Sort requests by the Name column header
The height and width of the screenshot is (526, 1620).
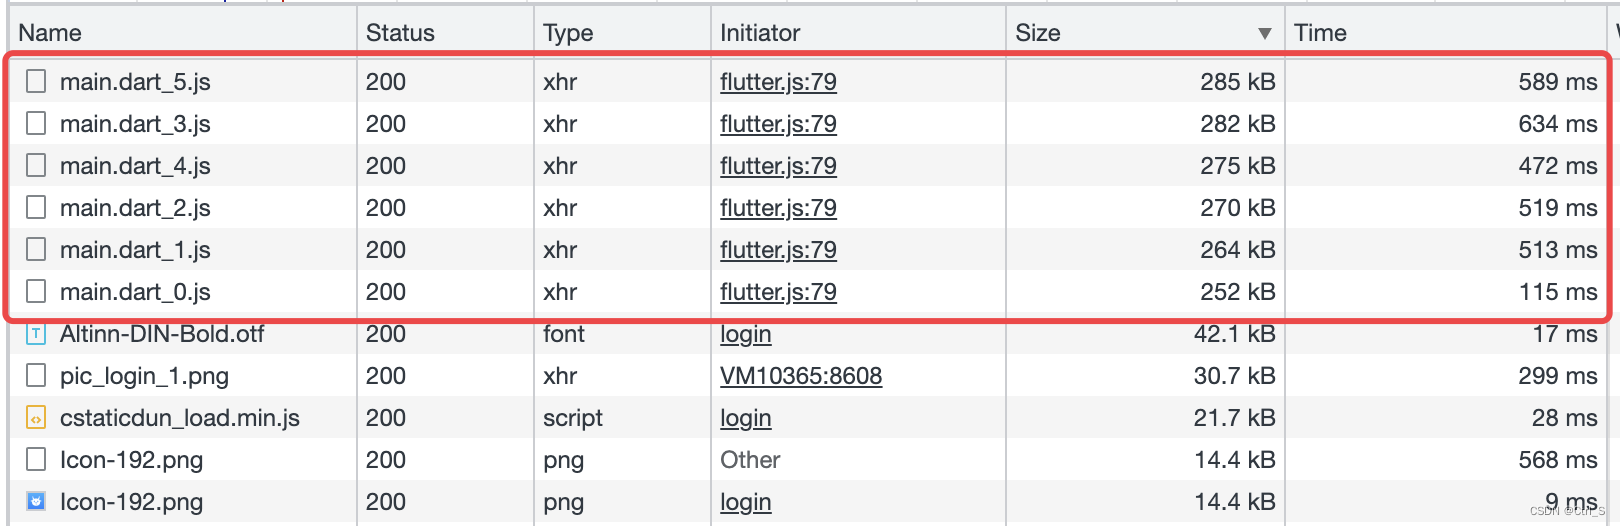pos(50,33)
